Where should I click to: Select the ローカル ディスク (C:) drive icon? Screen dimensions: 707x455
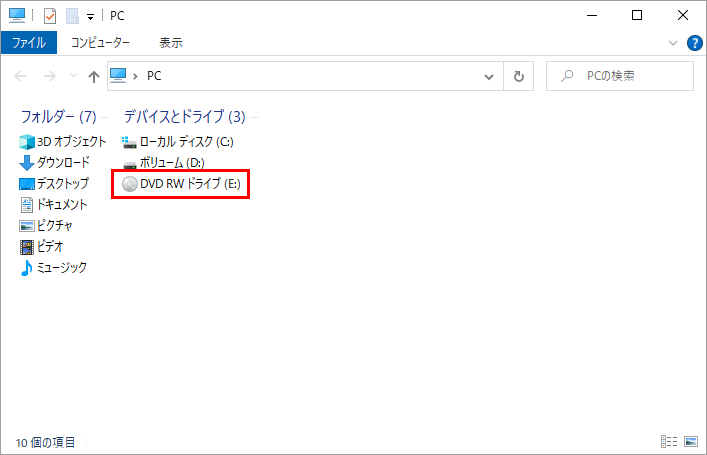tap(129, 142)
